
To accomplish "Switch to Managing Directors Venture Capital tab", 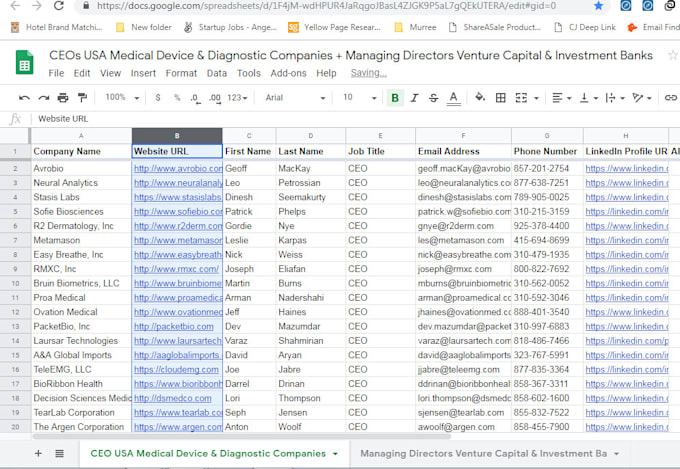I will coord(489,454).
